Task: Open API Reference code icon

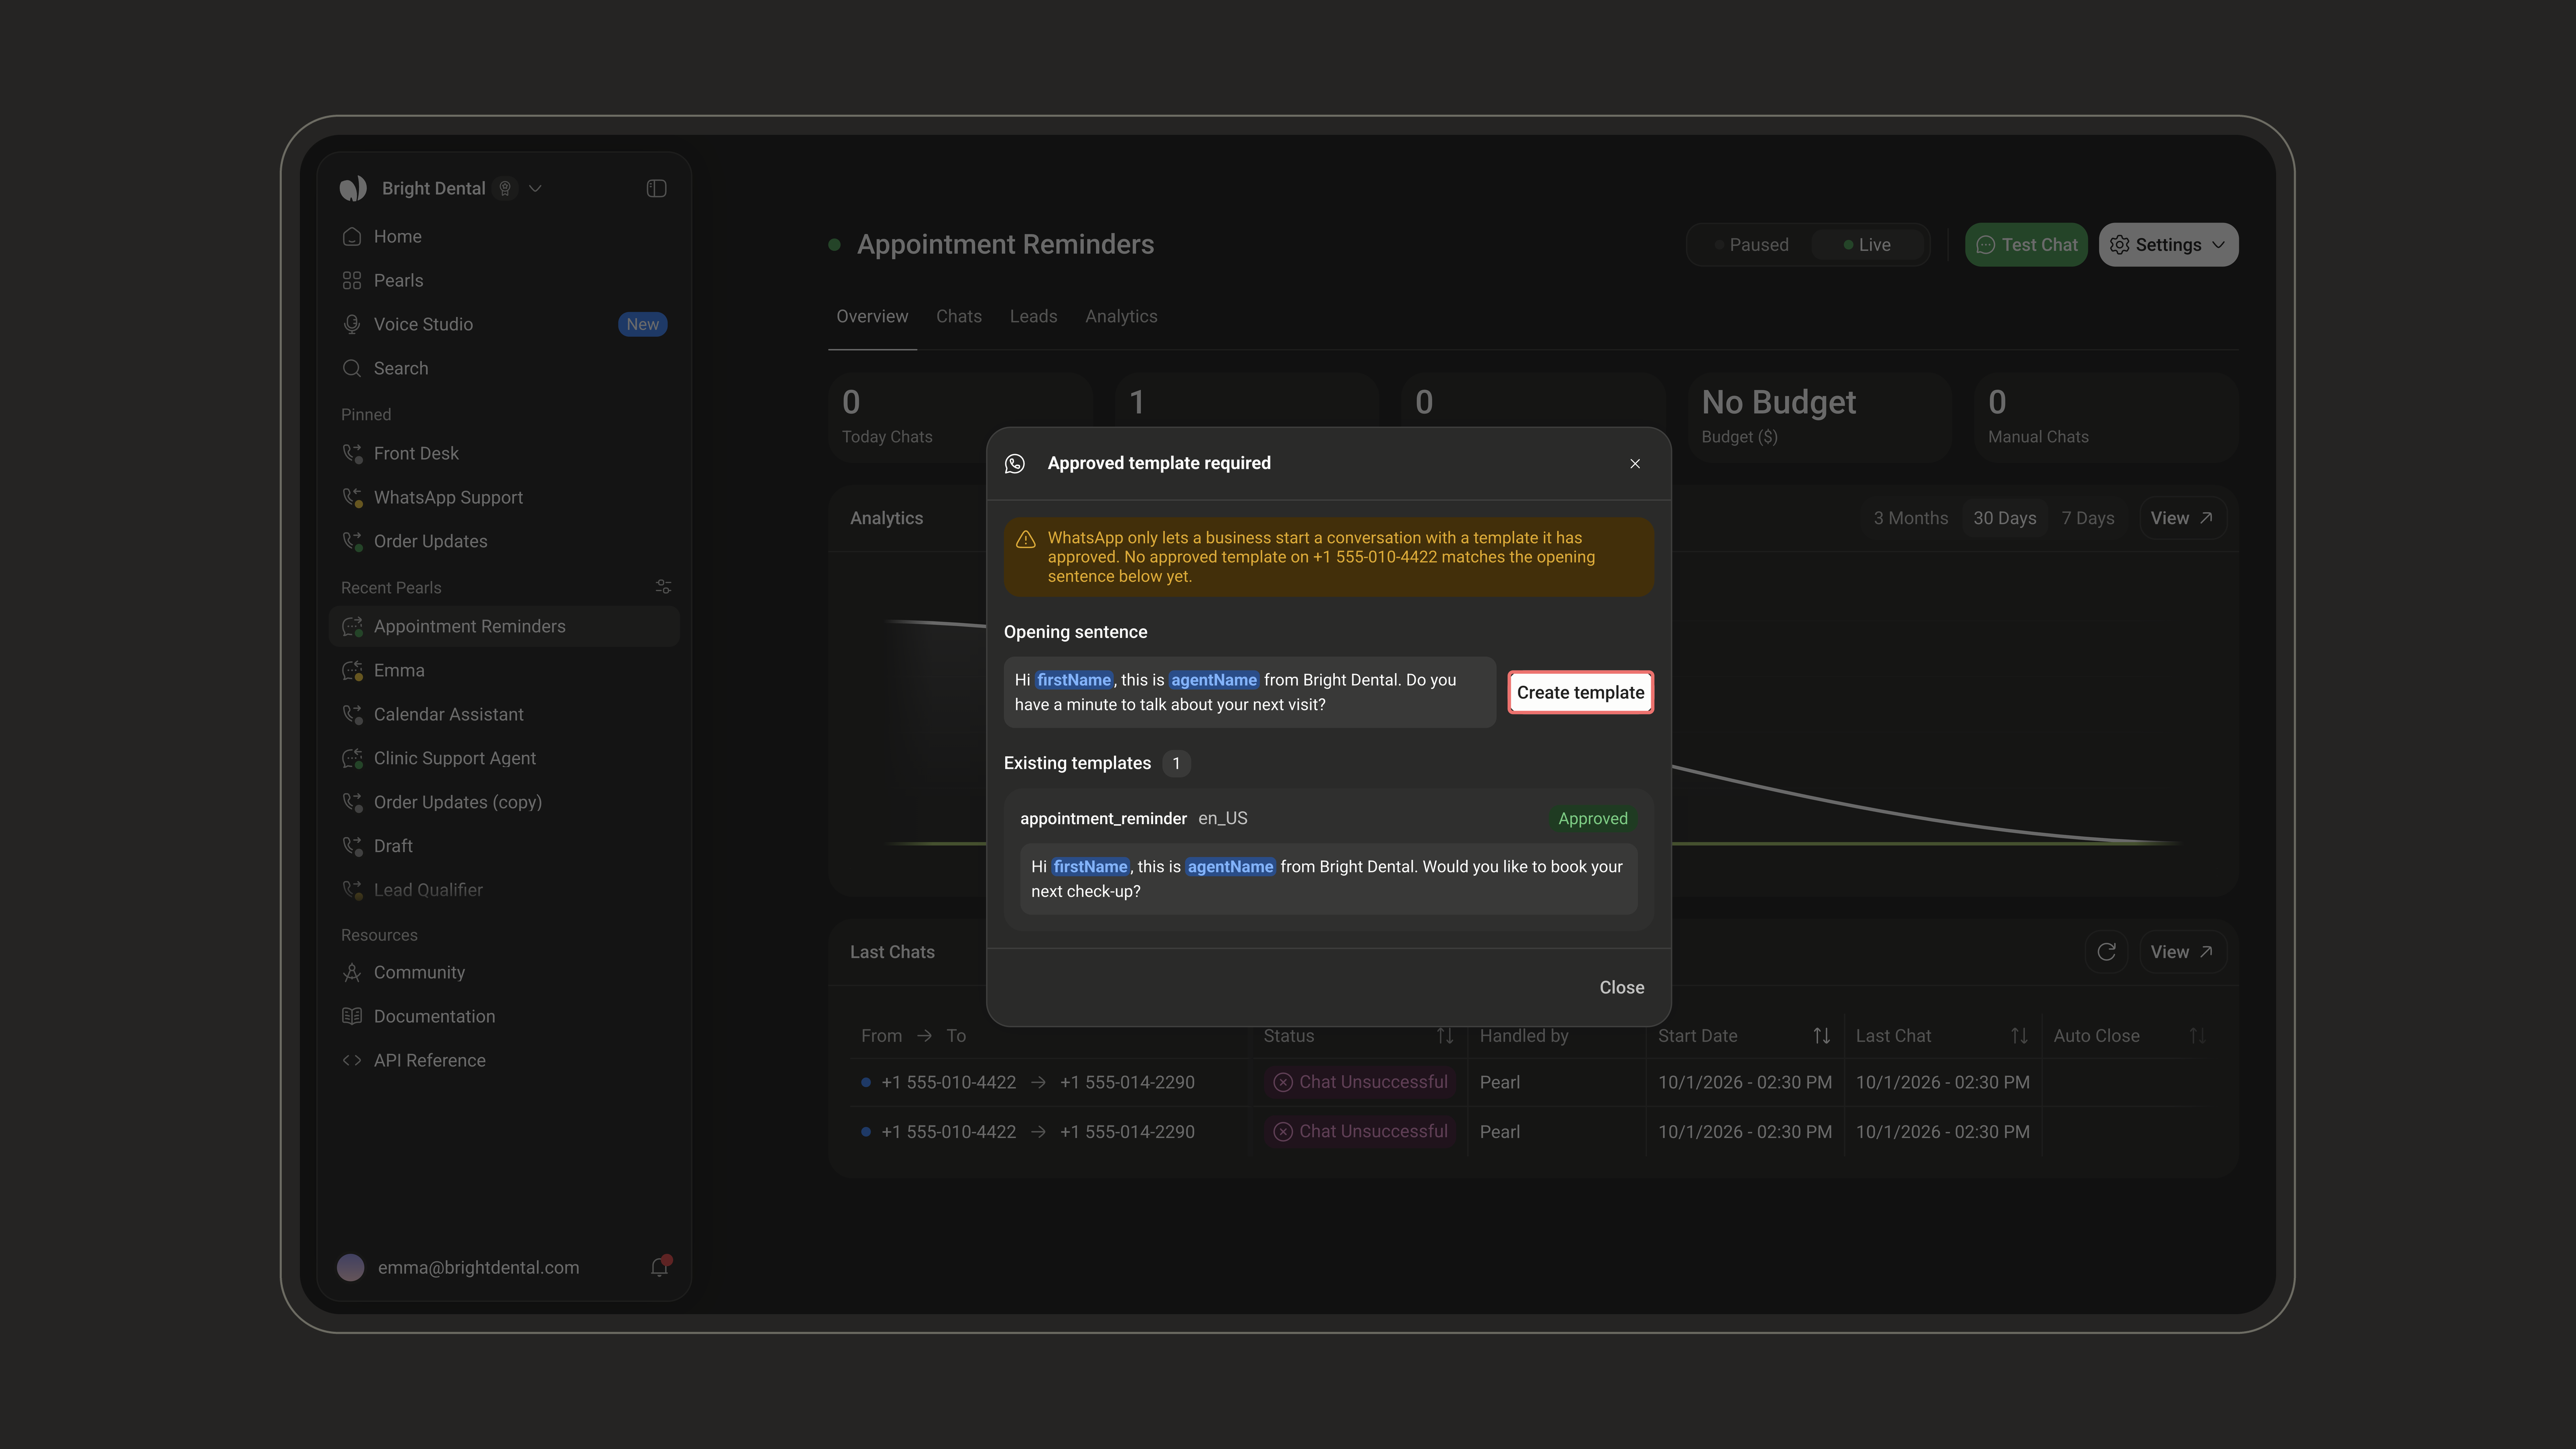Action: click(351, 1060)
